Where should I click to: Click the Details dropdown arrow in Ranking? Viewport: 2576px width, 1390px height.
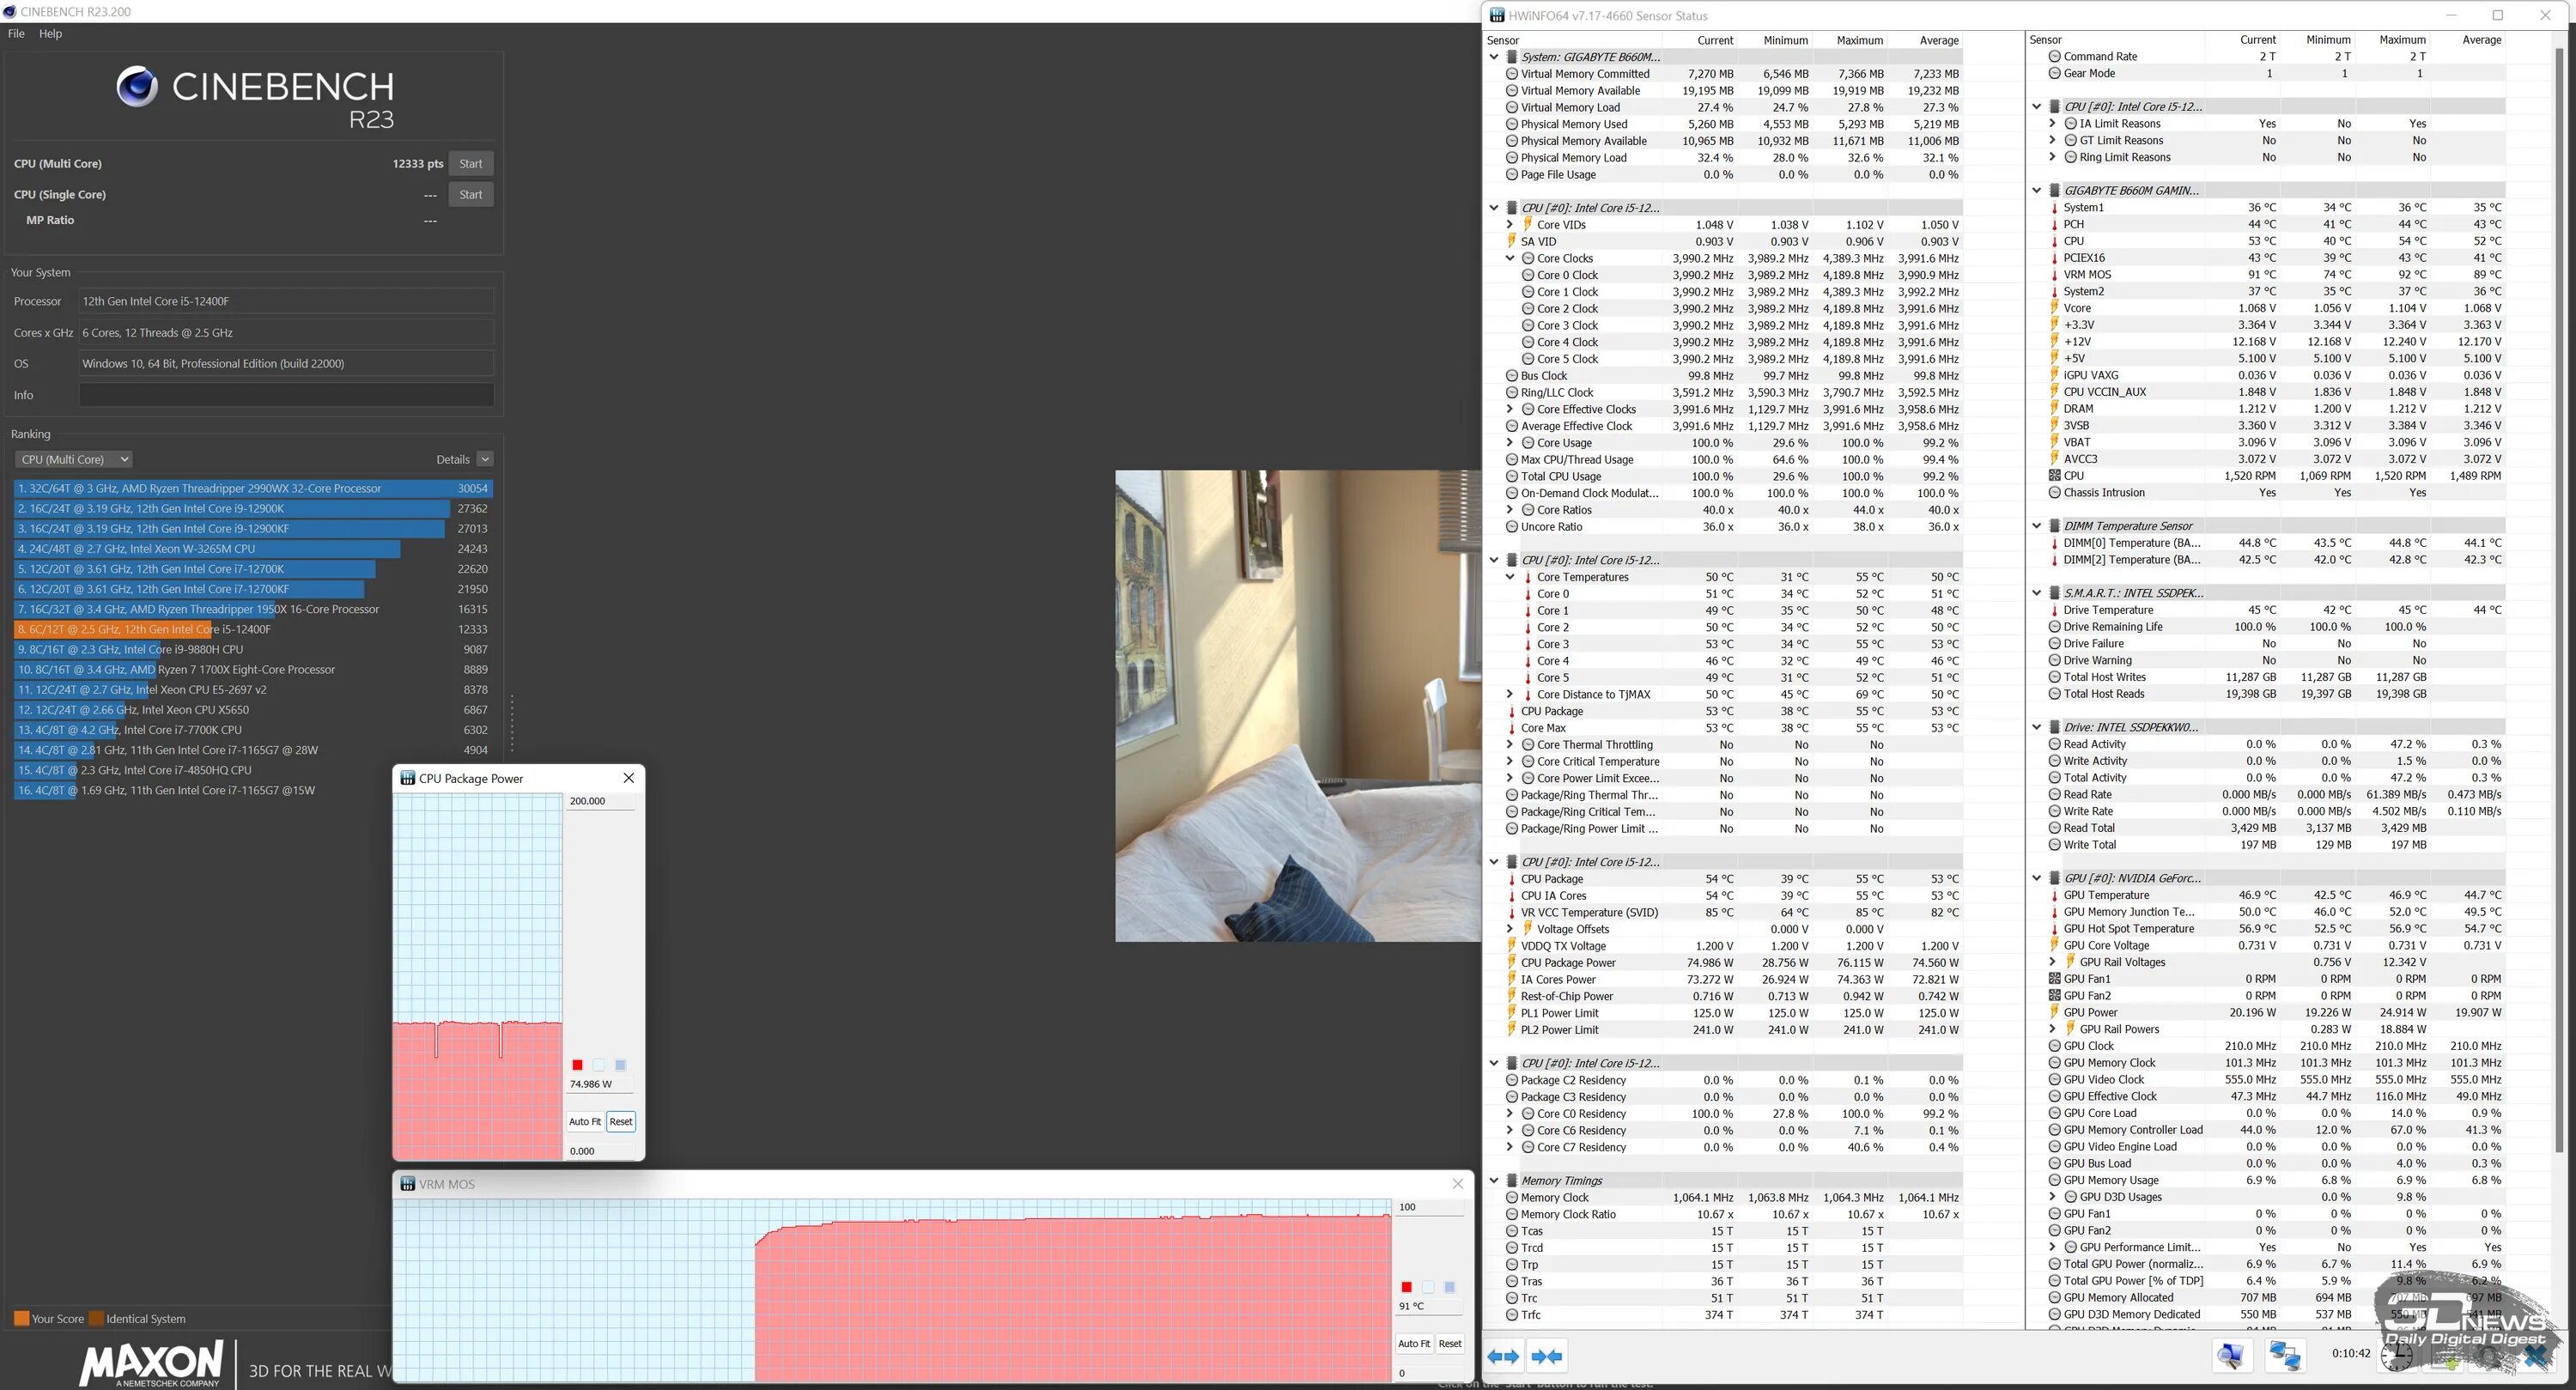tap(485, 459)
